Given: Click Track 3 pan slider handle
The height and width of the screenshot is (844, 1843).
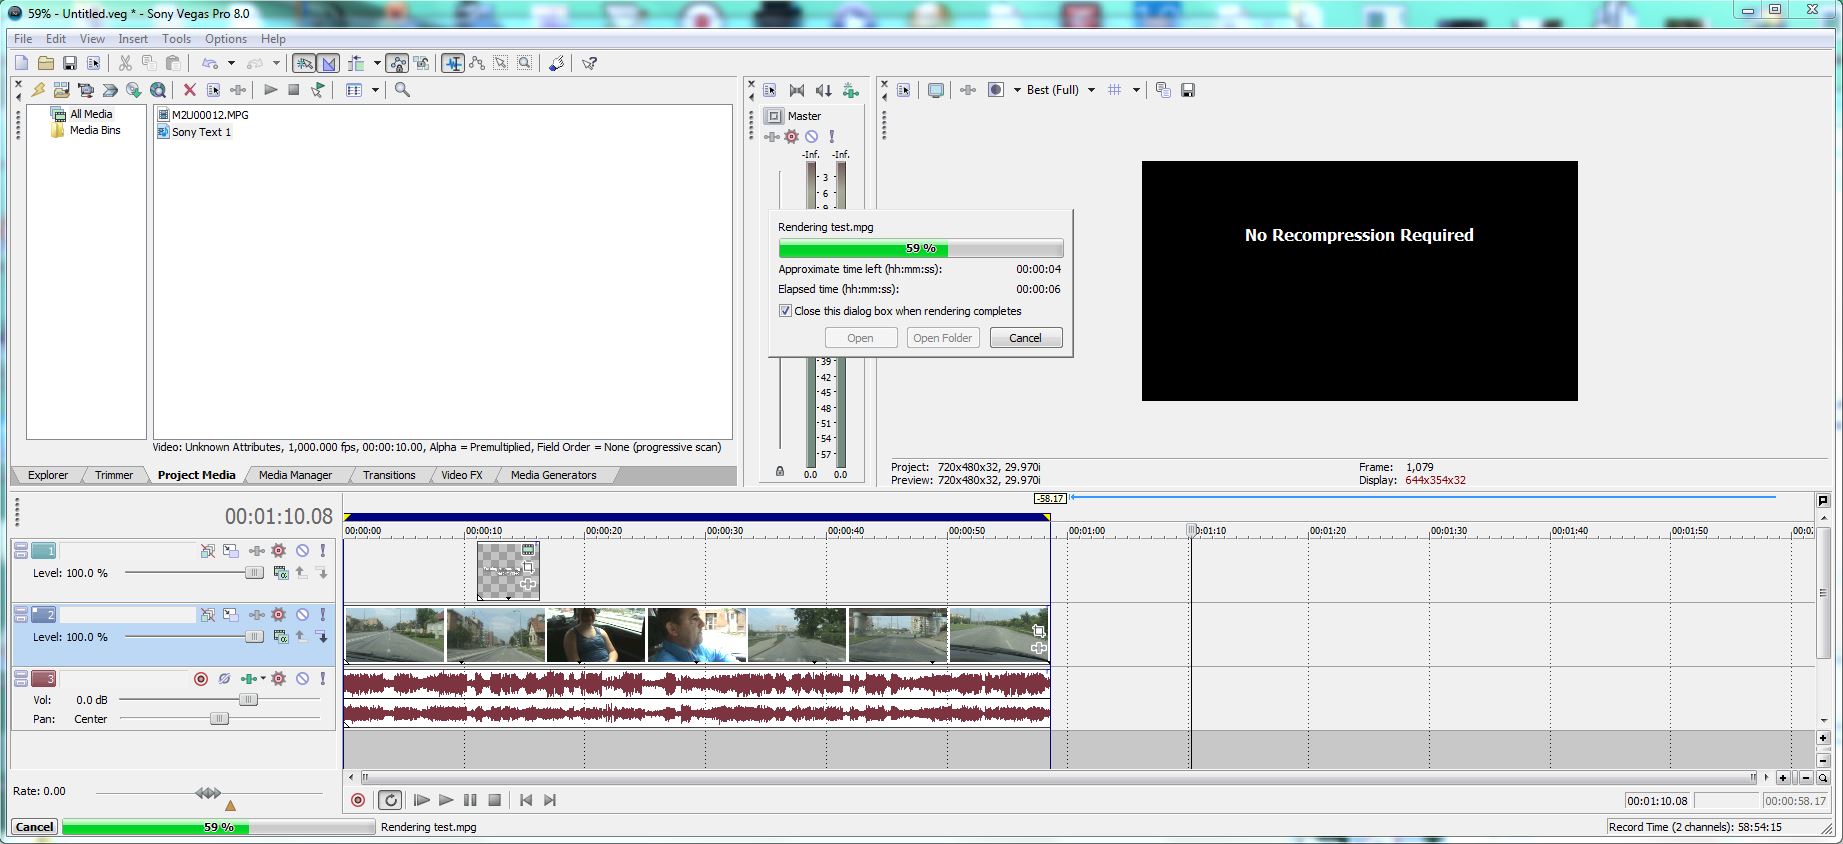Looking at the screenshot, I should point(219,719).
